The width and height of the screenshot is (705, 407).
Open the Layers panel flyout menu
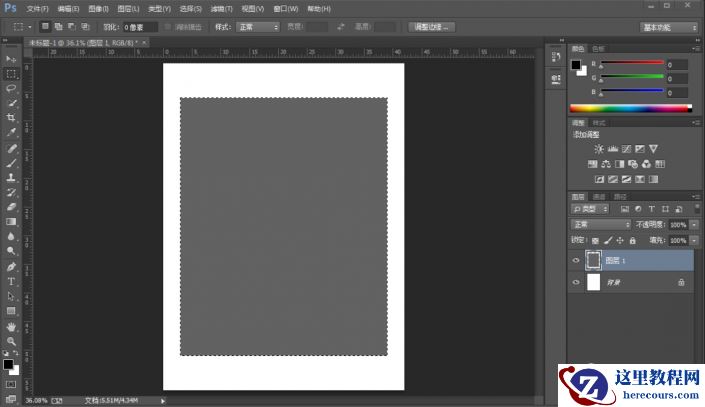pyautogui.click(x=696, y=197)
